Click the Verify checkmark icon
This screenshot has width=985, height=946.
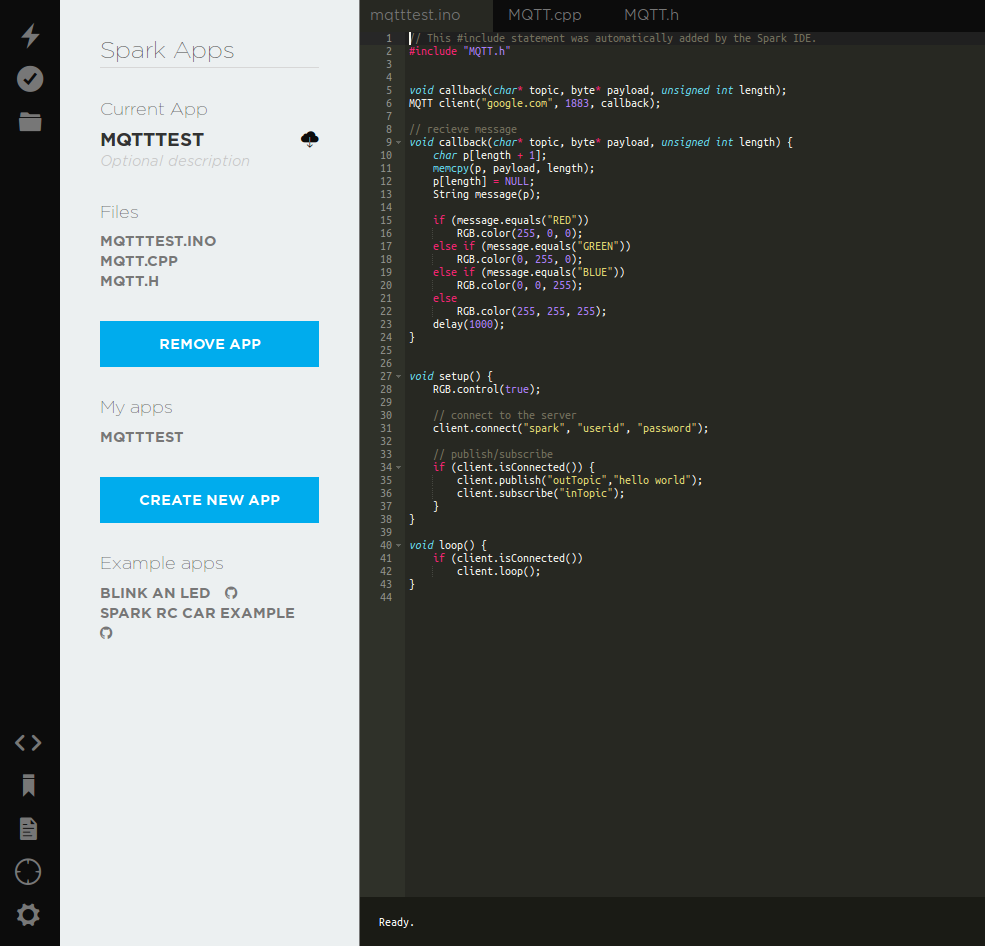coord(30,79)
